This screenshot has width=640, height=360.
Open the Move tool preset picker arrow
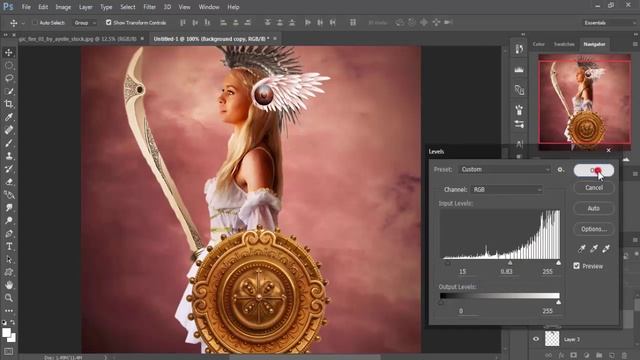(23, 23)
